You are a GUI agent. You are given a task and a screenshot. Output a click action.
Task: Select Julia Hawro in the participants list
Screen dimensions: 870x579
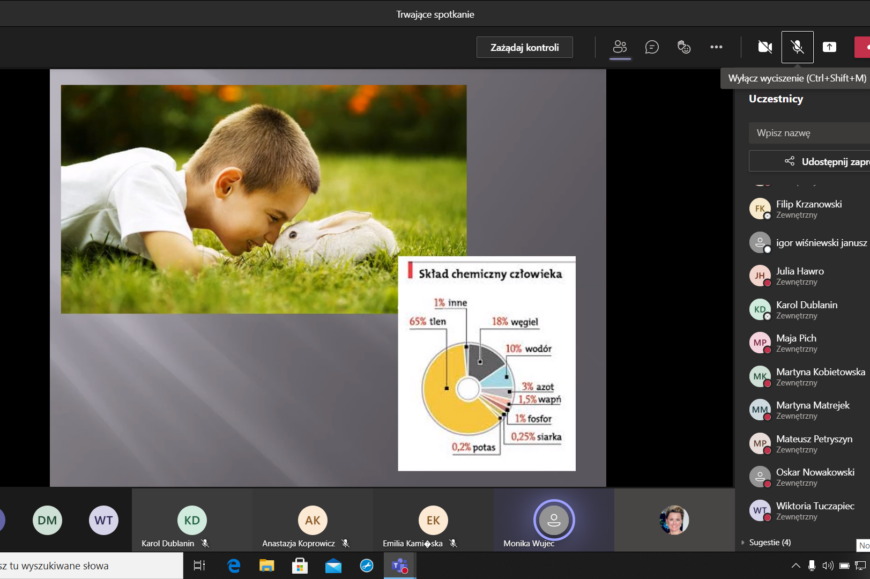pyautogui.click(x=810, y=276)
